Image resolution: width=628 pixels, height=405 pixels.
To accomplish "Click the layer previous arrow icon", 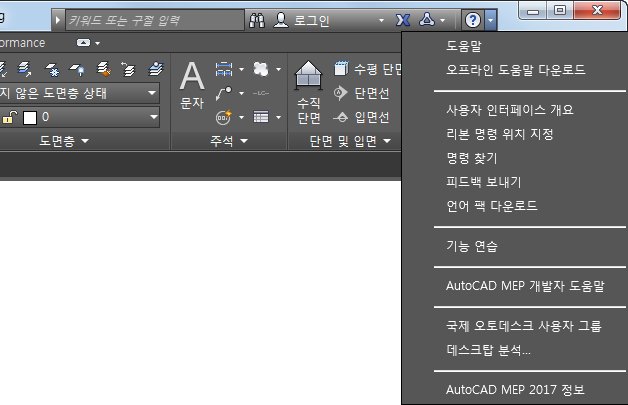I will [129, 69].
